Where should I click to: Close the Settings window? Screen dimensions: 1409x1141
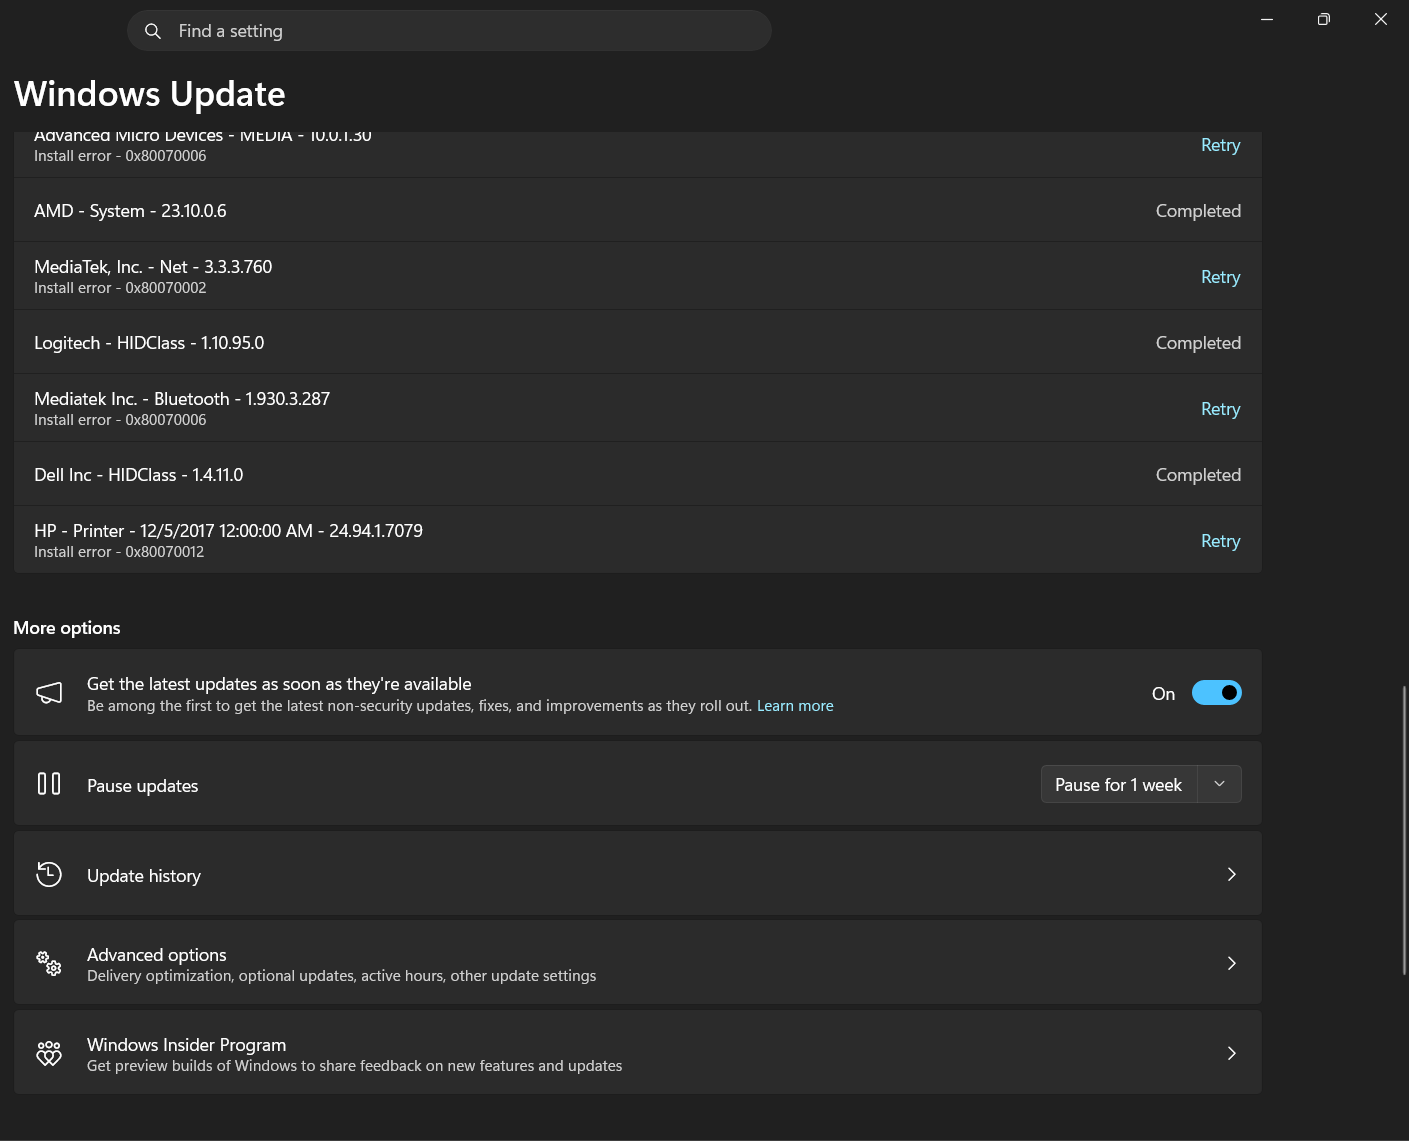coord(1381,20)
